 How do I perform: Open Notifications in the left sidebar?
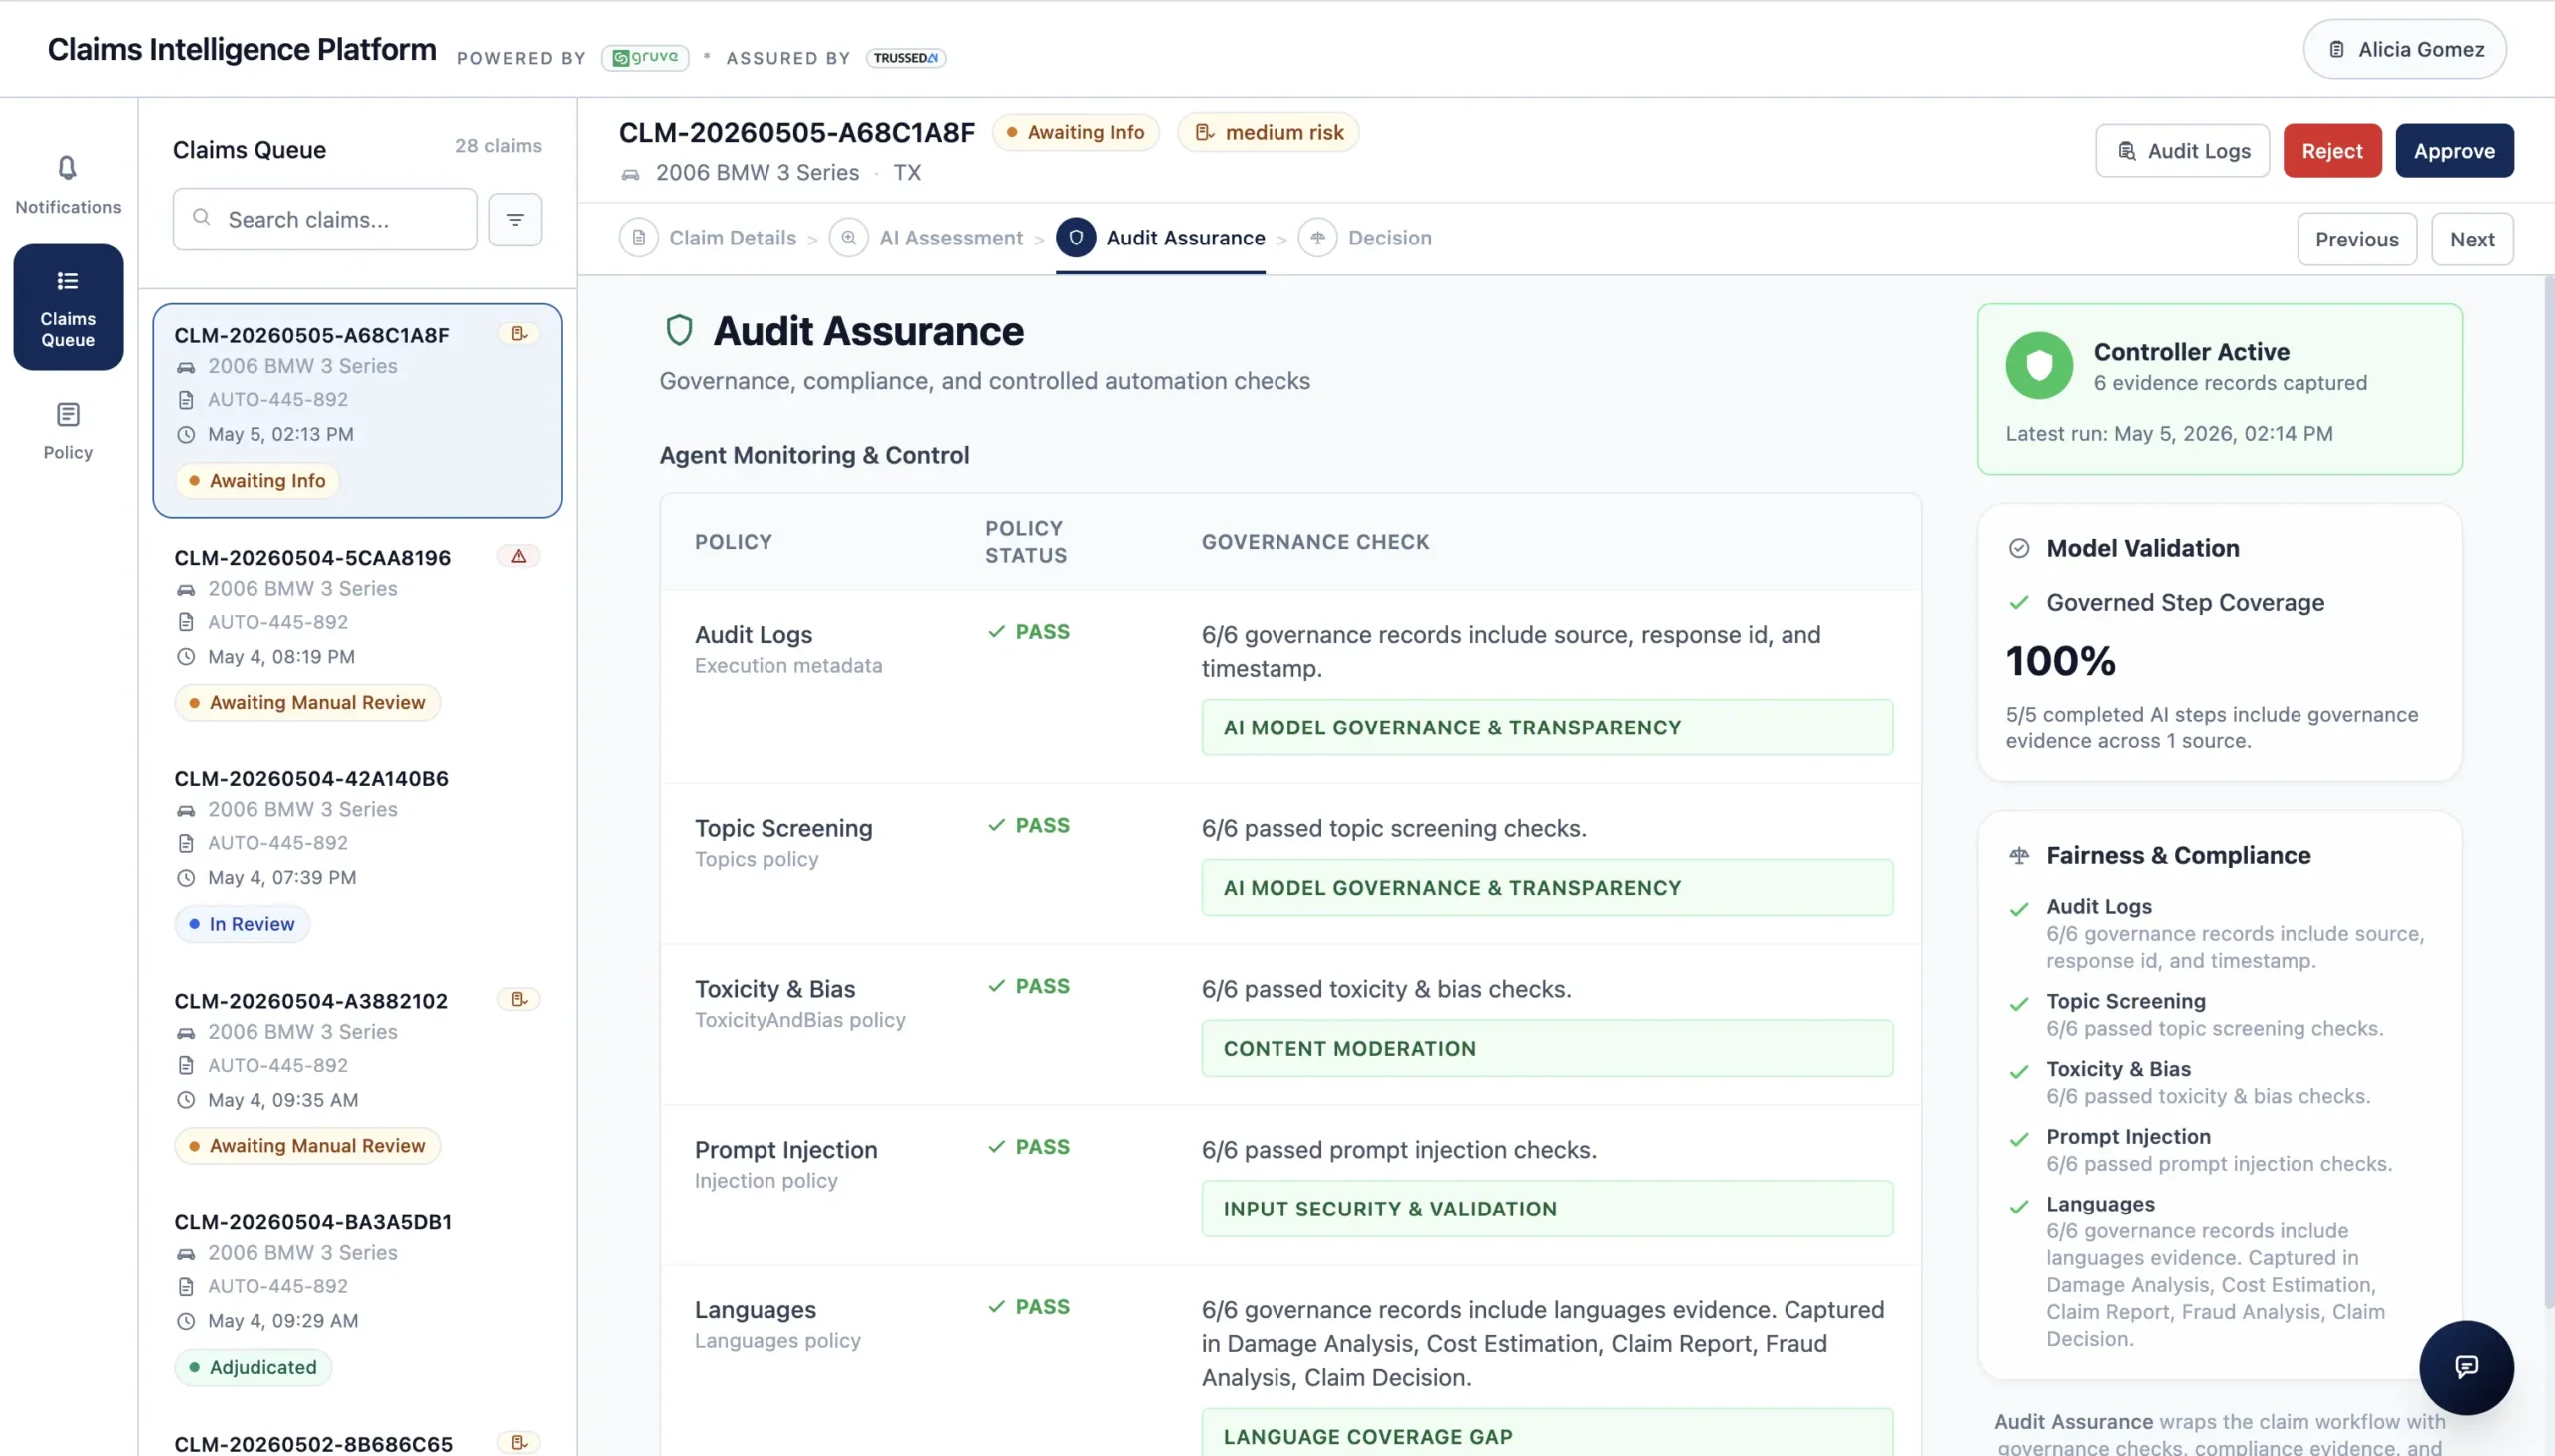point(67,184)
